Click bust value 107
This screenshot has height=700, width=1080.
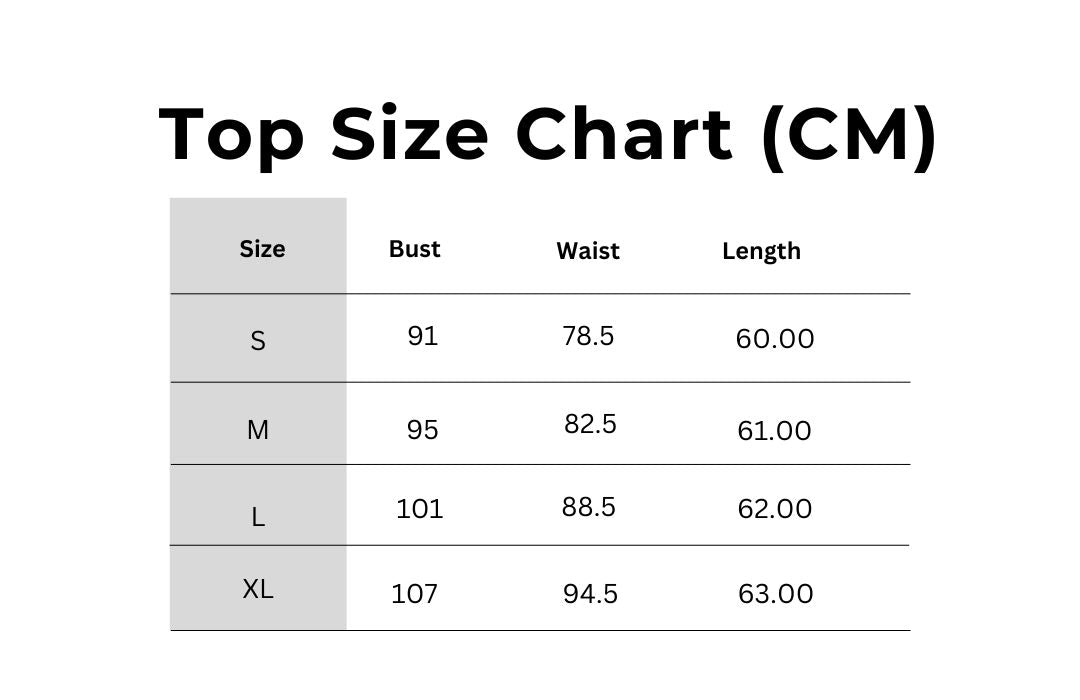click(x=414, y=594)
